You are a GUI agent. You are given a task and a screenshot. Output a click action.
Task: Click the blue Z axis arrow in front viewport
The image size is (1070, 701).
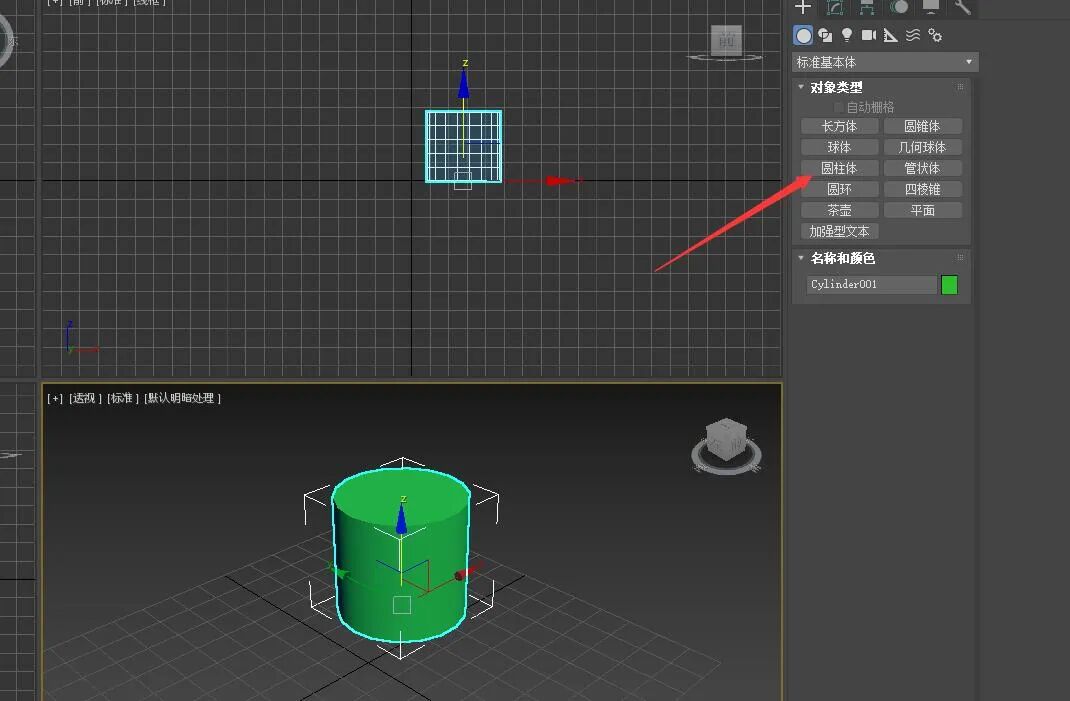pyautogui.click(x=464, y=83)
